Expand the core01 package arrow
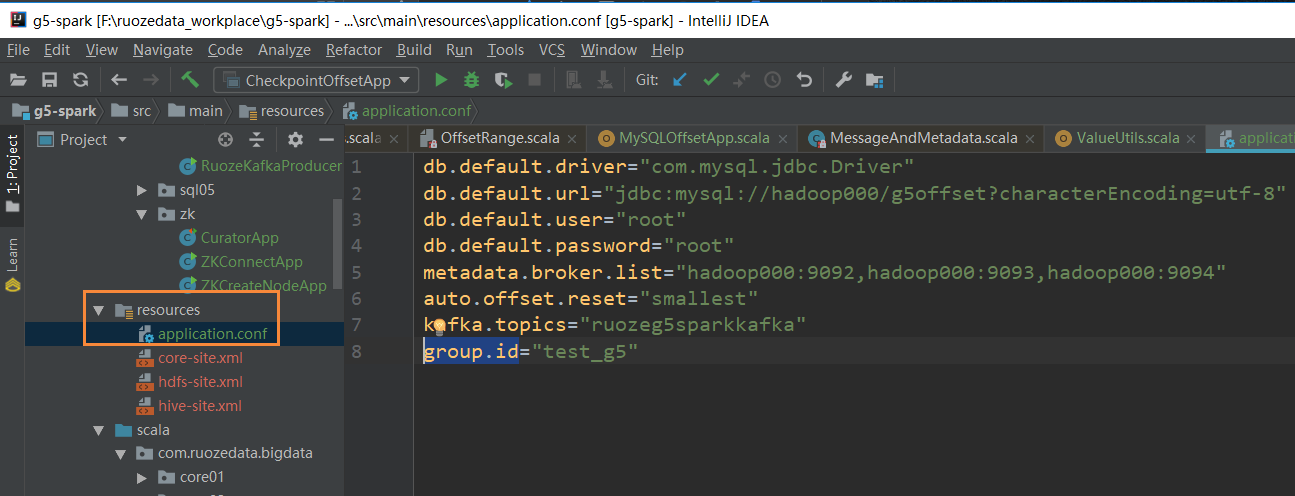Screen dimensions: 1295x496 pyautogui.click(x=142, y=478)
